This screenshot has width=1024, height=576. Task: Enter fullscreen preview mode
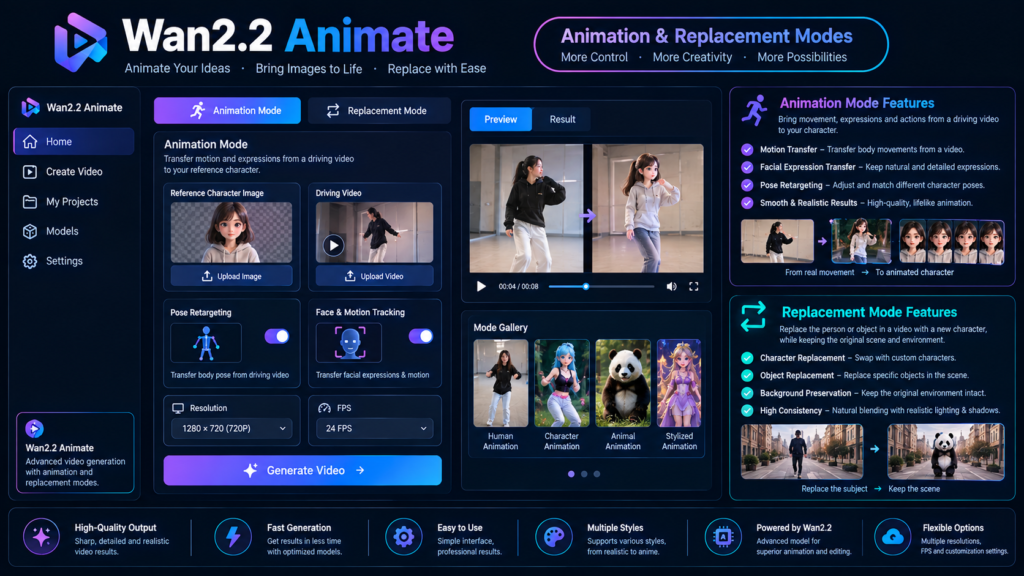694,287
